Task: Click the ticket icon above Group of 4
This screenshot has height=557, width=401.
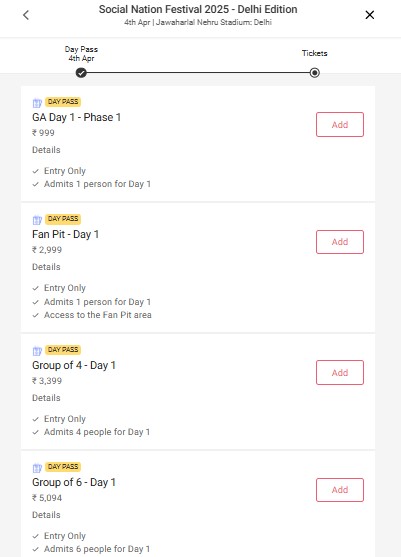Action: point(37,351)
